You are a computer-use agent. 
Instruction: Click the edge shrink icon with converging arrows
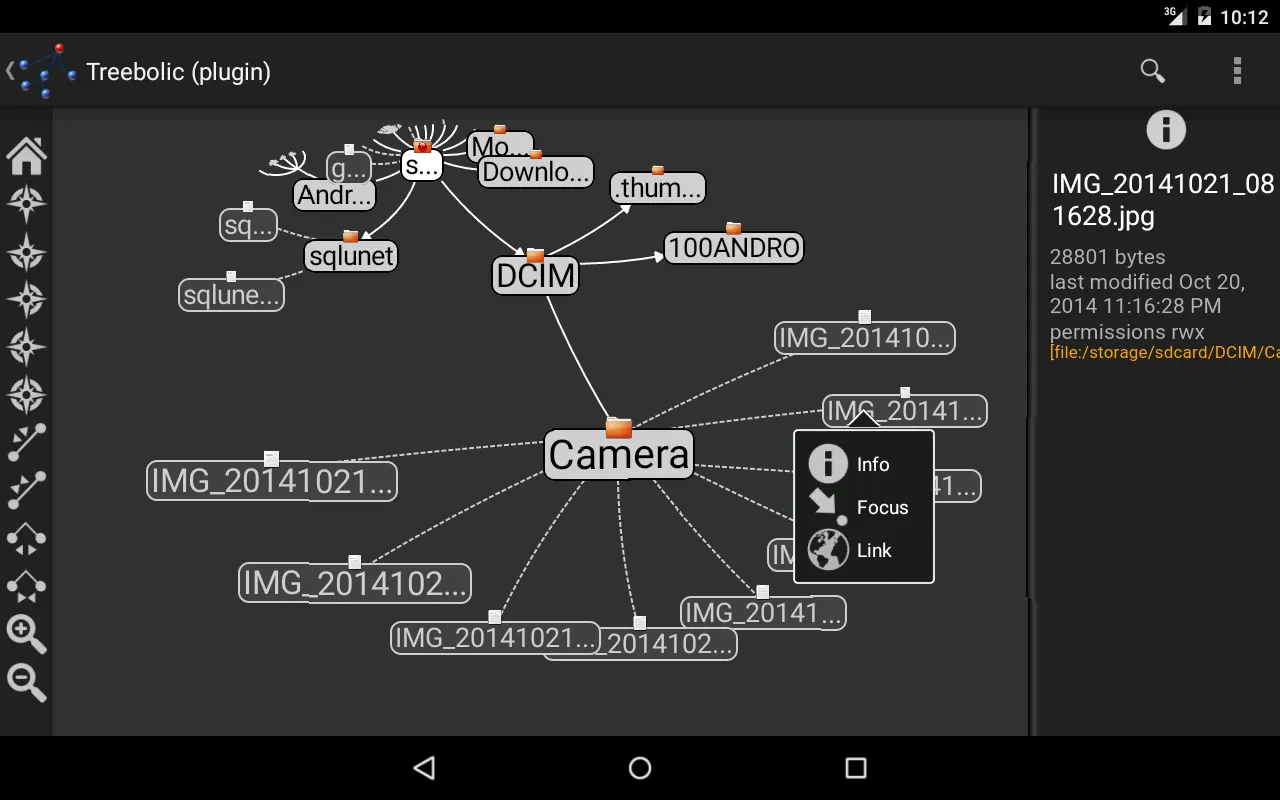click(x=27, y=491)
